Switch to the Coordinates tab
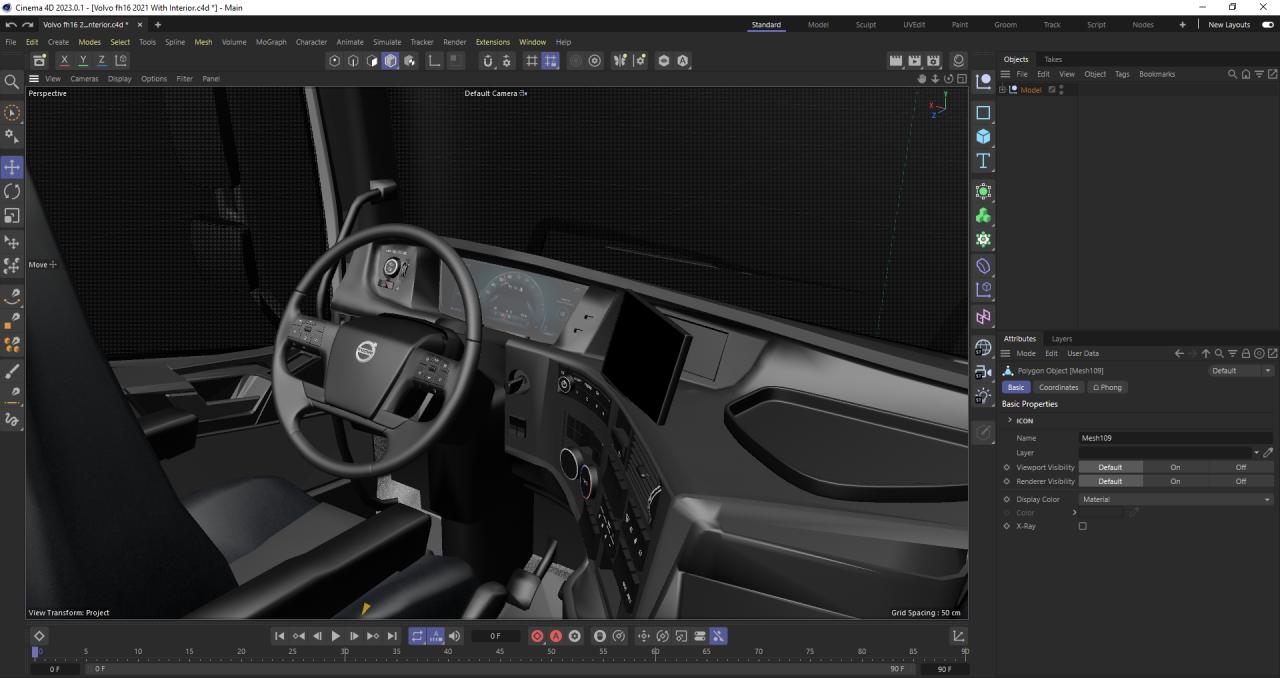The height and width of the screenshot is (678, 1280). [1058, 387]
